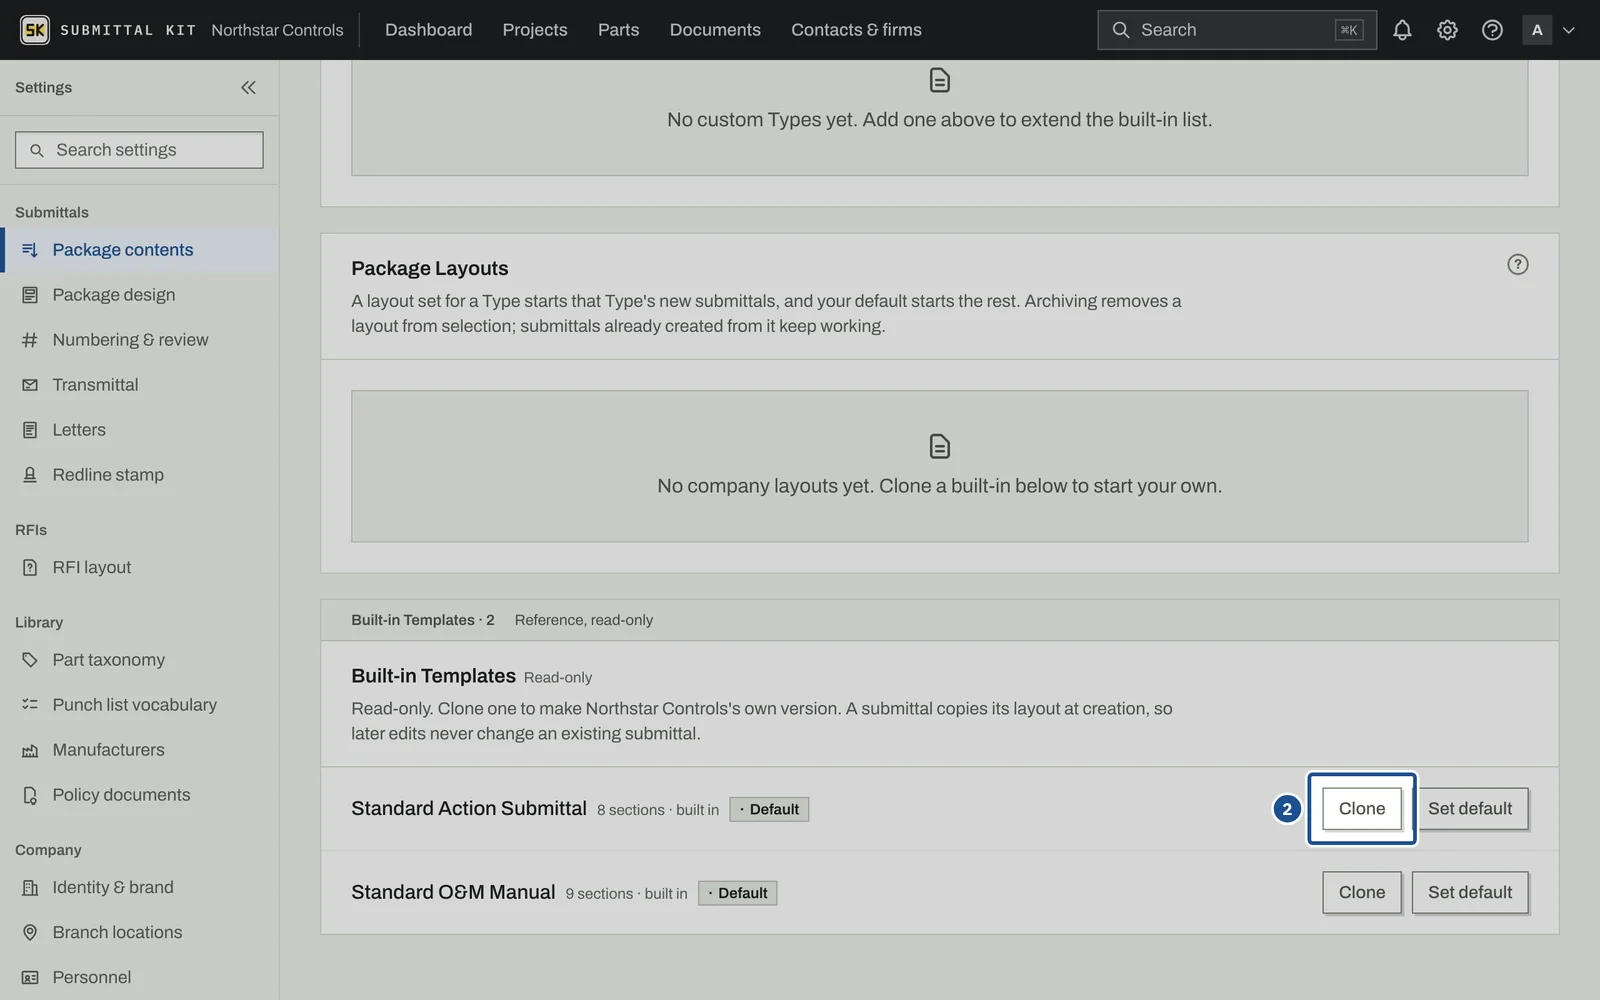
Task: Open the Dashboard tab
Action: pos(428,30)
